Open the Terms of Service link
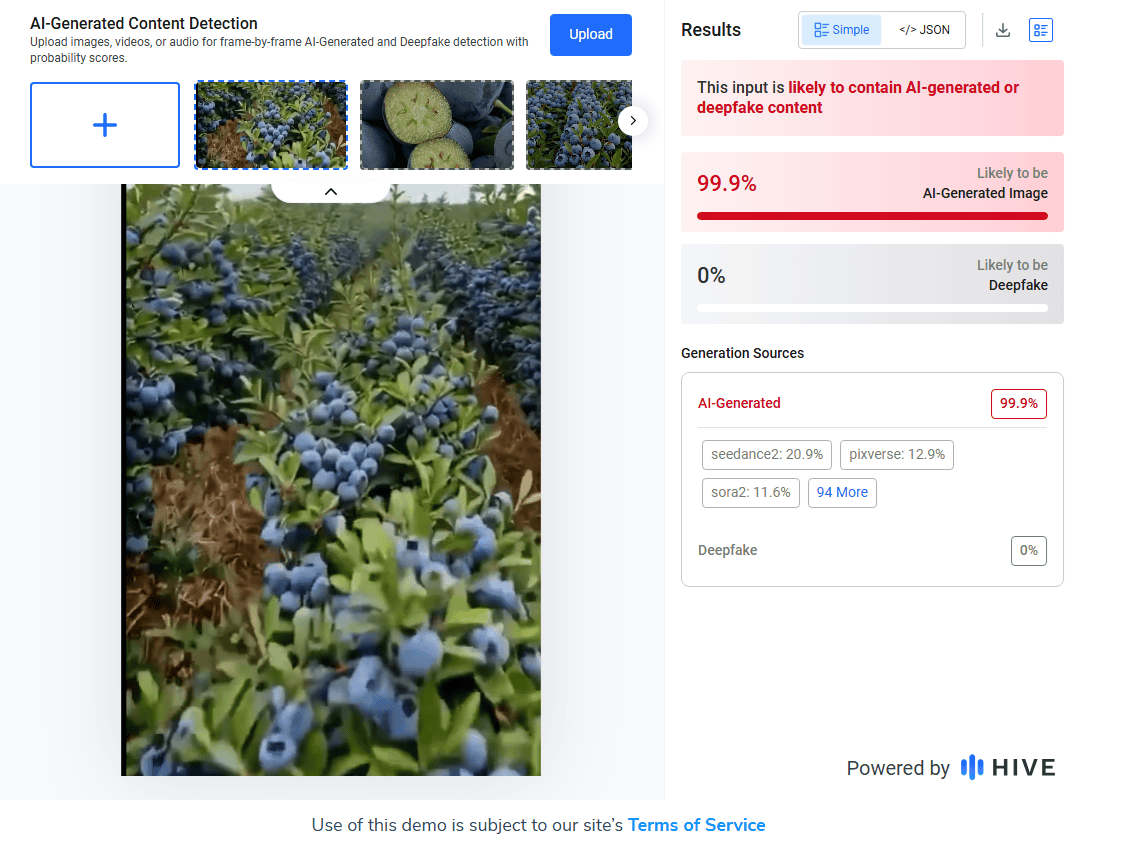The height and width of the screenshot is (843, 1142). [x=696, y=825]
